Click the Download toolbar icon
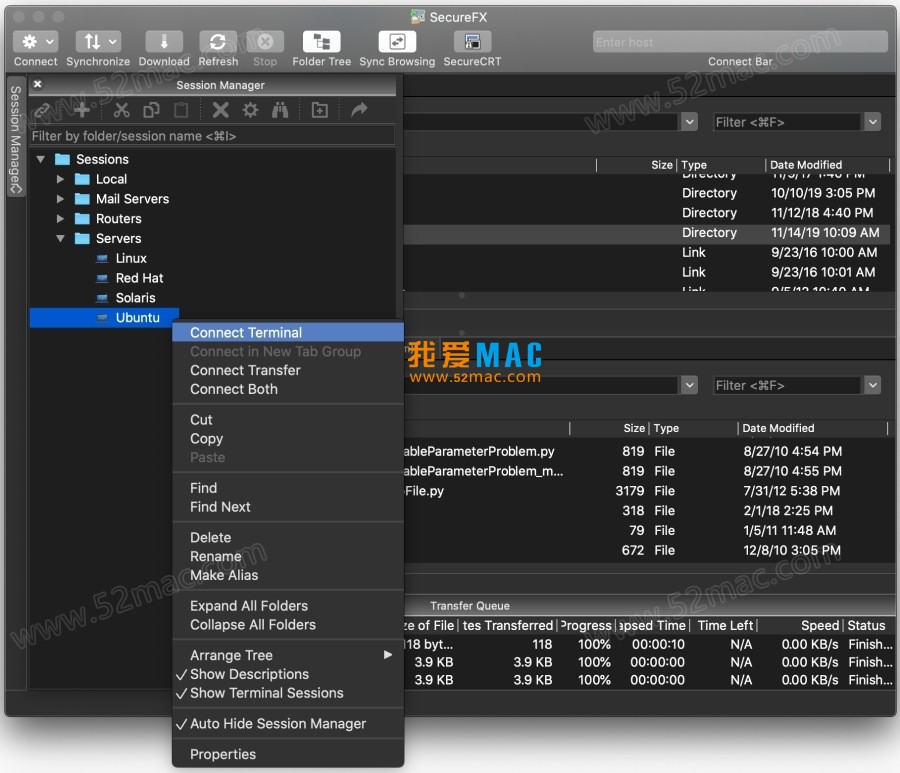The image size is (900, 773). coord(164,42)
